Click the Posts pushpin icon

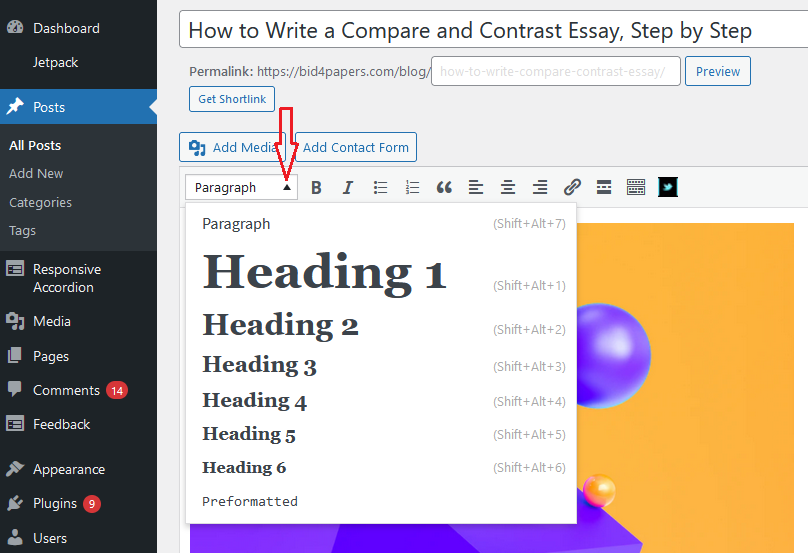15,106
